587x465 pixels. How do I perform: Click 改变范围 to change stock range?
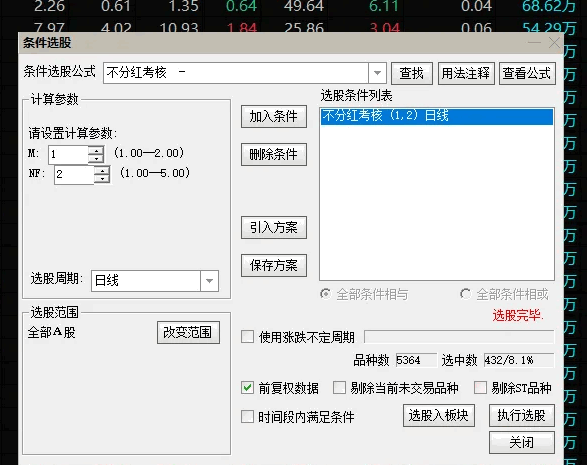(x=188, y=332)
